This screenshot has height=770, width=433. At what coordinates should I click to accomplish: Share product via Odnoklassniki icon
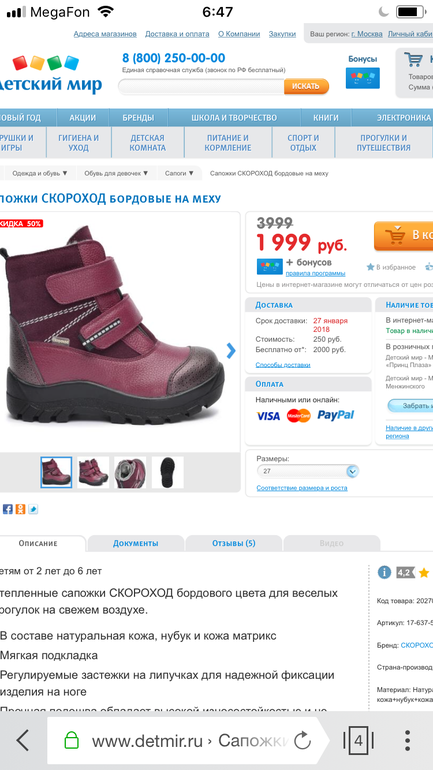[20, 509]
